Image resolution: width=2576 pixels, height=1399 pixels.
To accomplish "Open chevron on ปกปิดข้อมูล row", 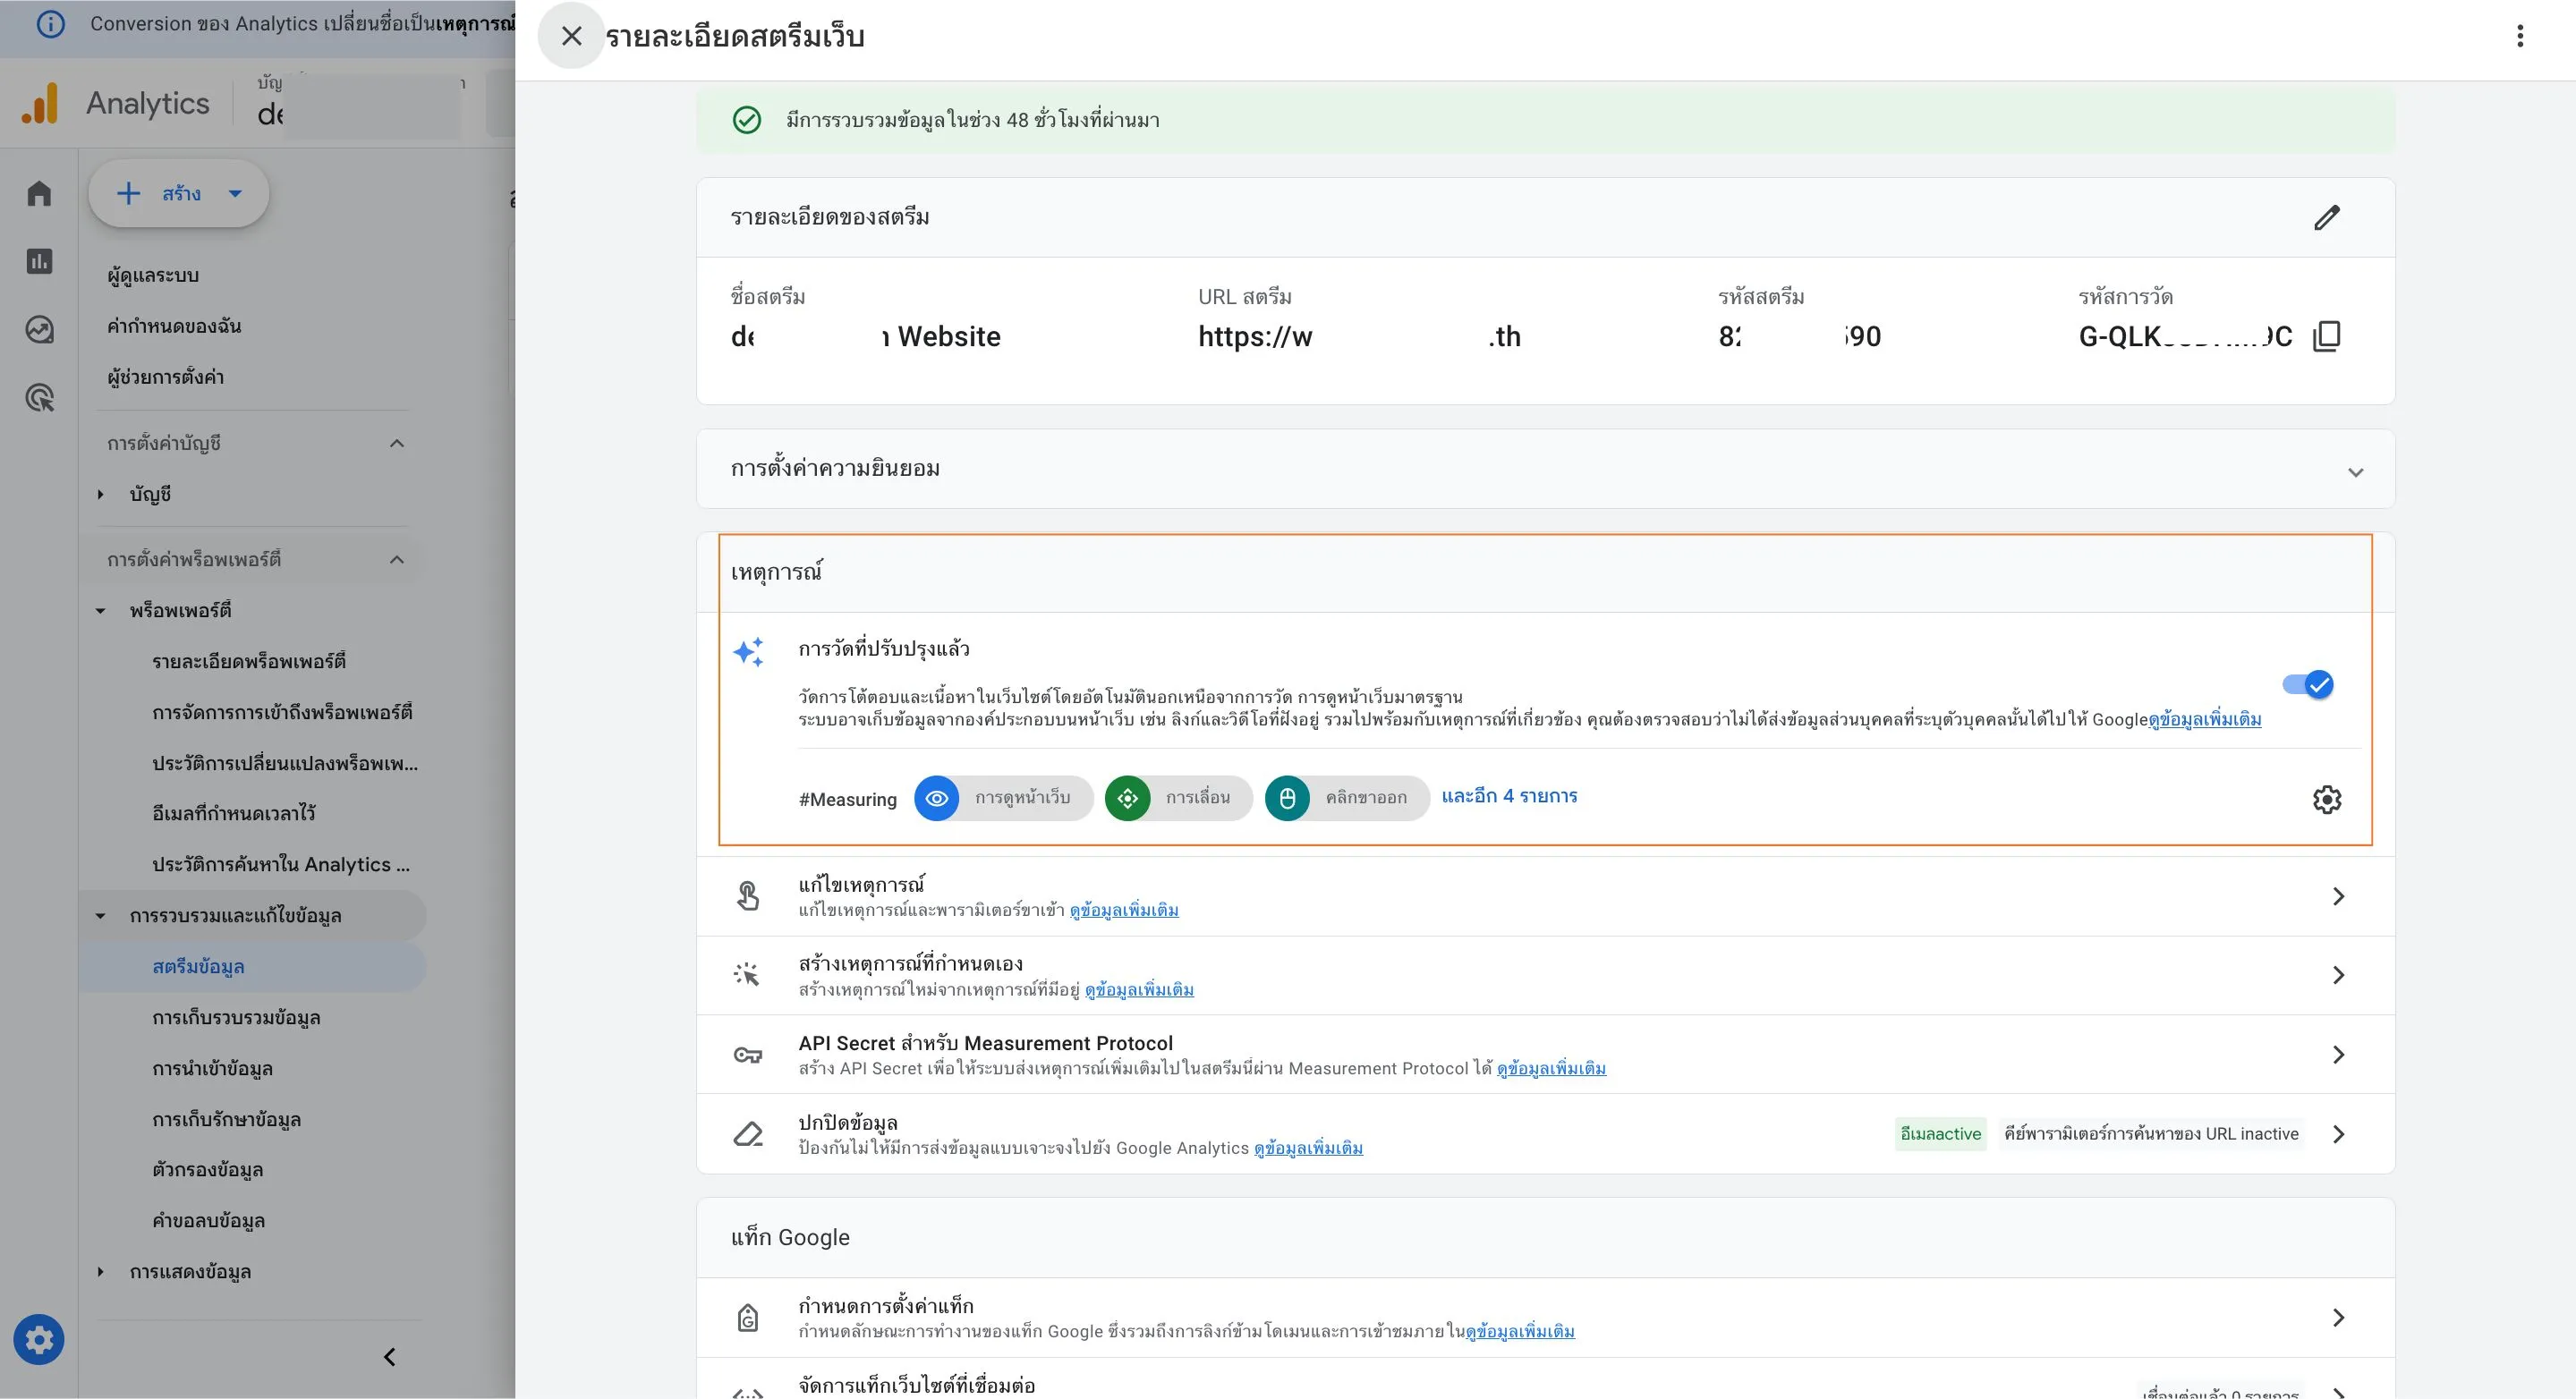I will (2338, 1134).
